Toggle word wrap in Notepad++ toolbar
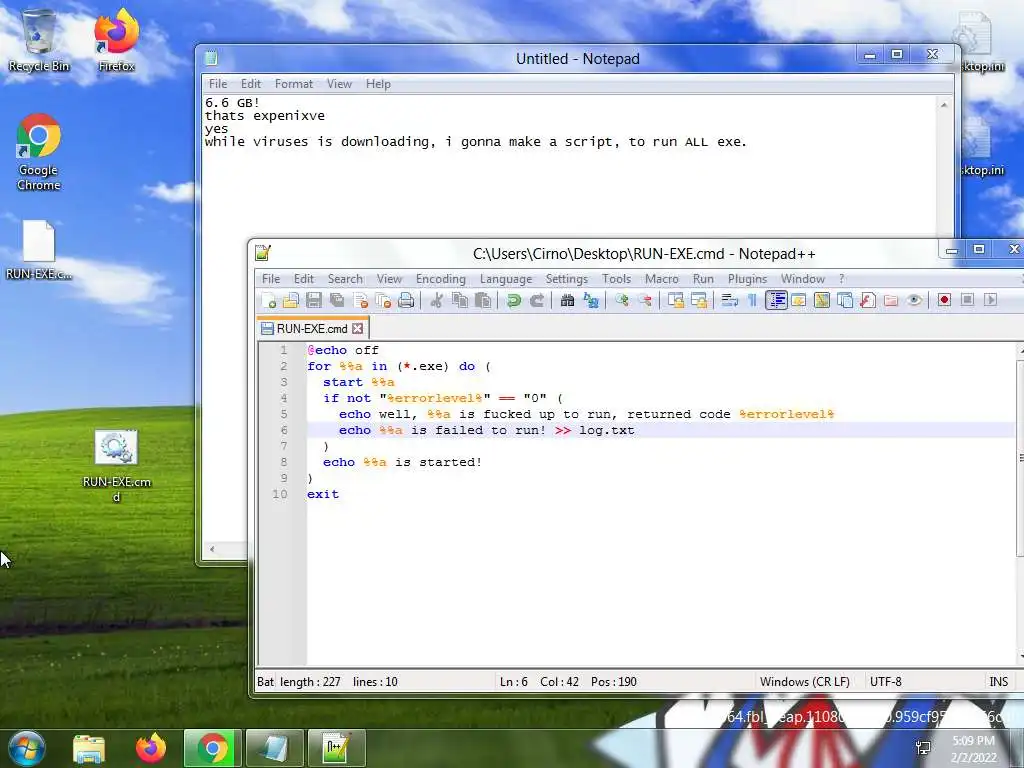 [x=729, y=300]
